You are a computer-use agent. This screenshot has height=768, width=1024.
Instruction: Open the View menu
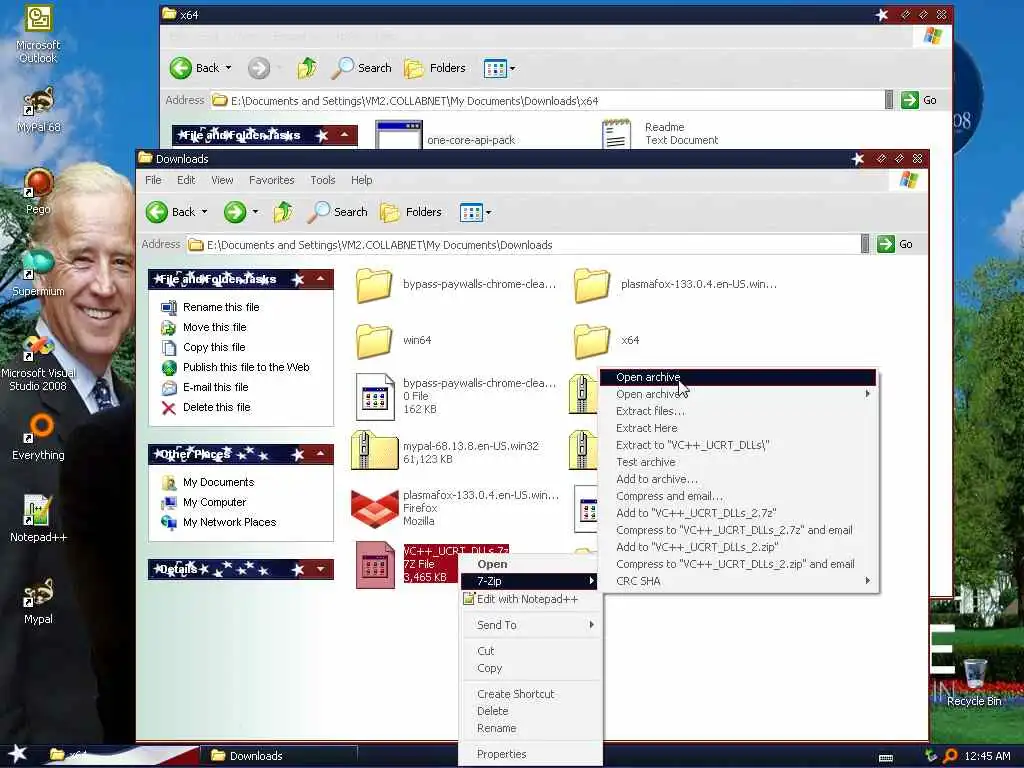coord(222,180)
